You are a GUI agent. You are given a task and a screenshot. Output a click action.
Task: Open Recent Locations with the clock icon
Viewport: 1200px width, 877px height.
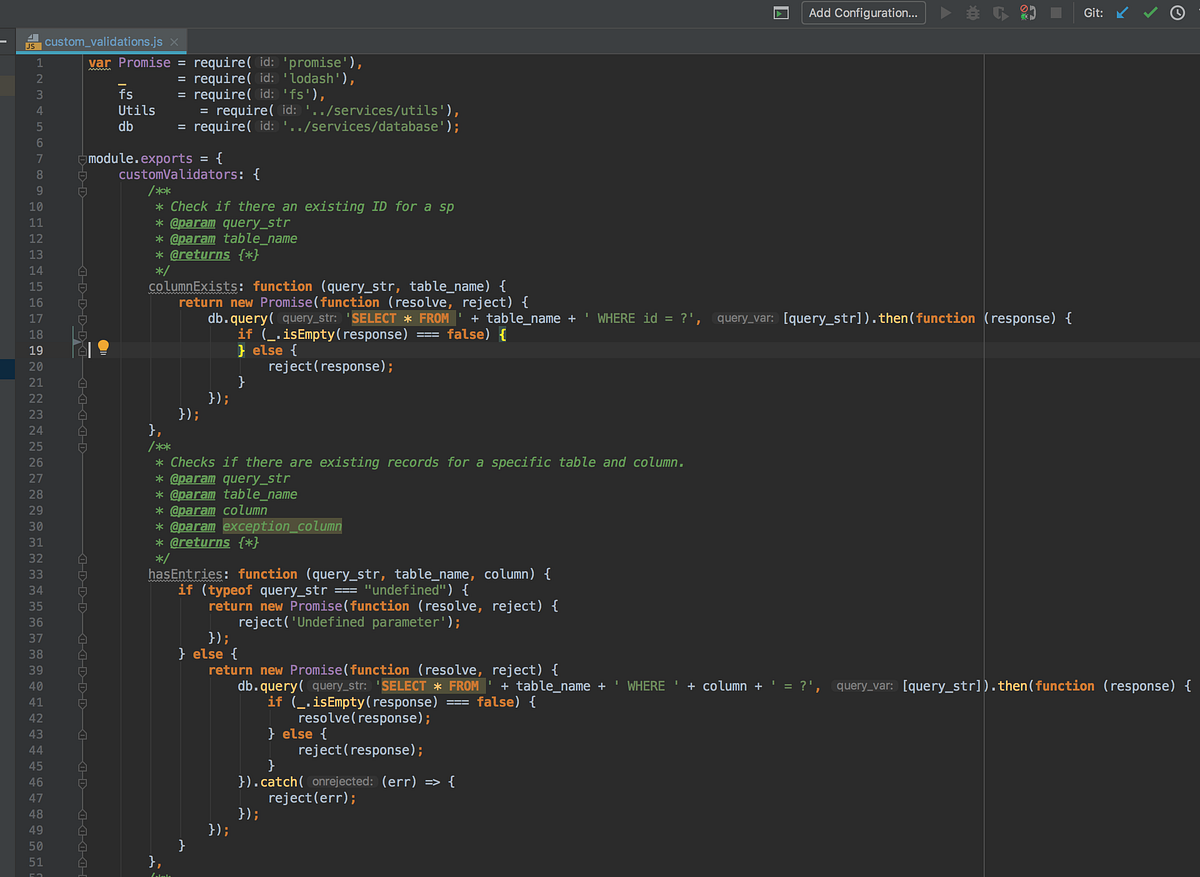click(1177, 13)
